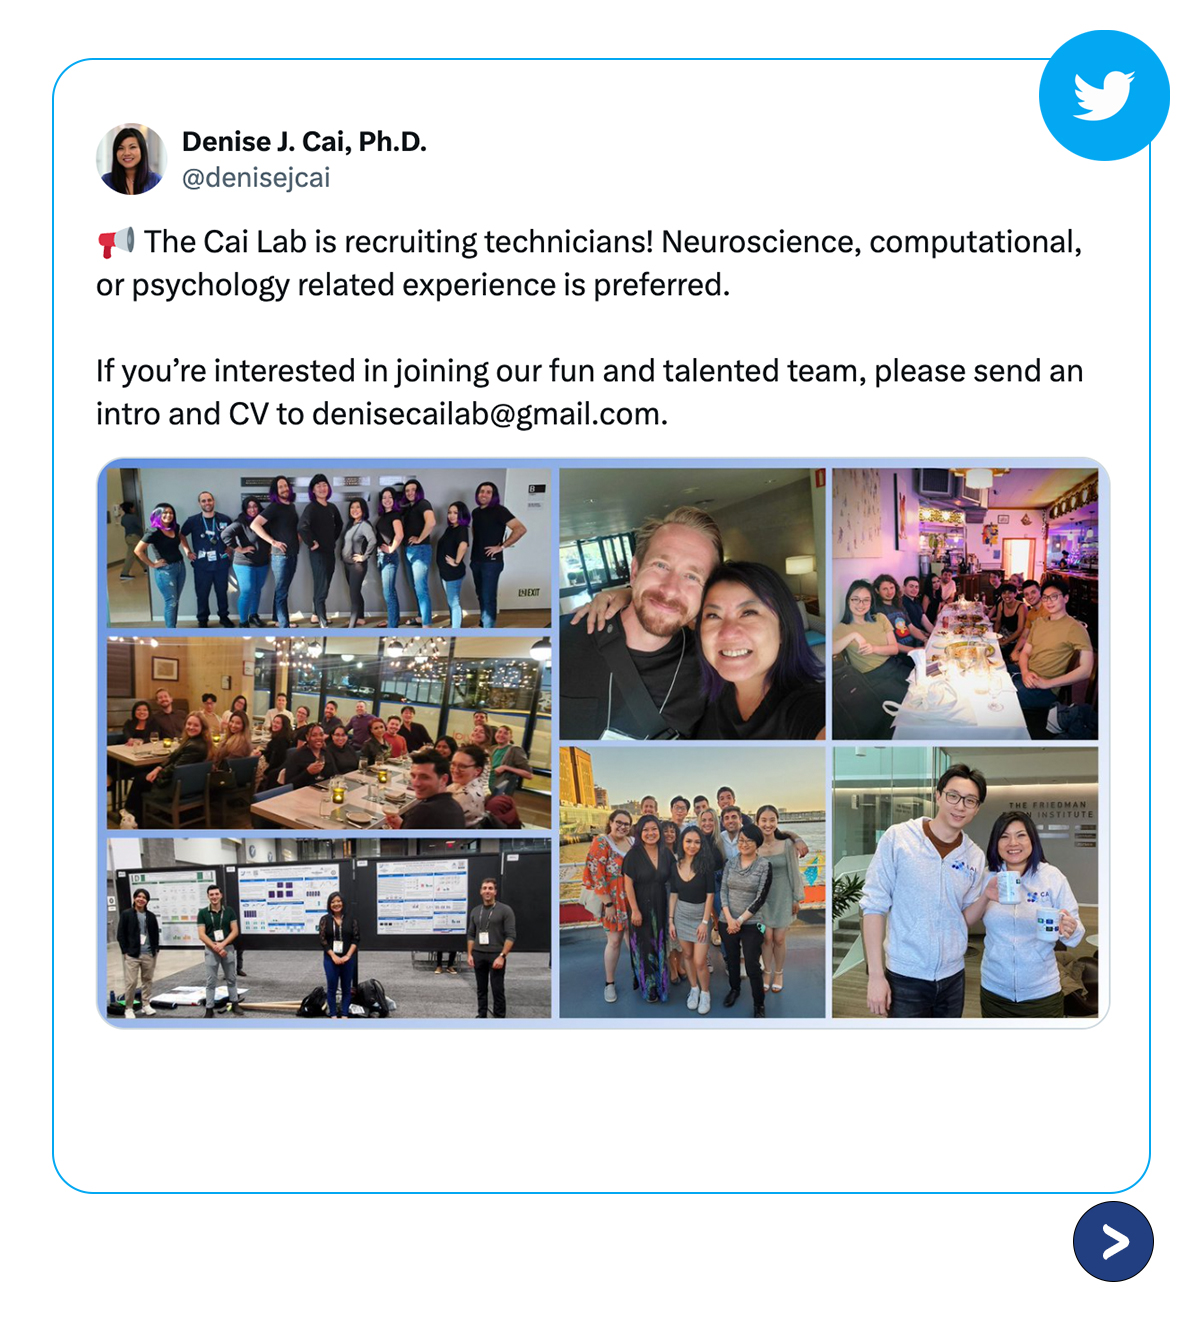Open the display name Denise J. Cai, Ph.D.
The width and height of the screenshot is (1200, 1319).
pos(304,142)
